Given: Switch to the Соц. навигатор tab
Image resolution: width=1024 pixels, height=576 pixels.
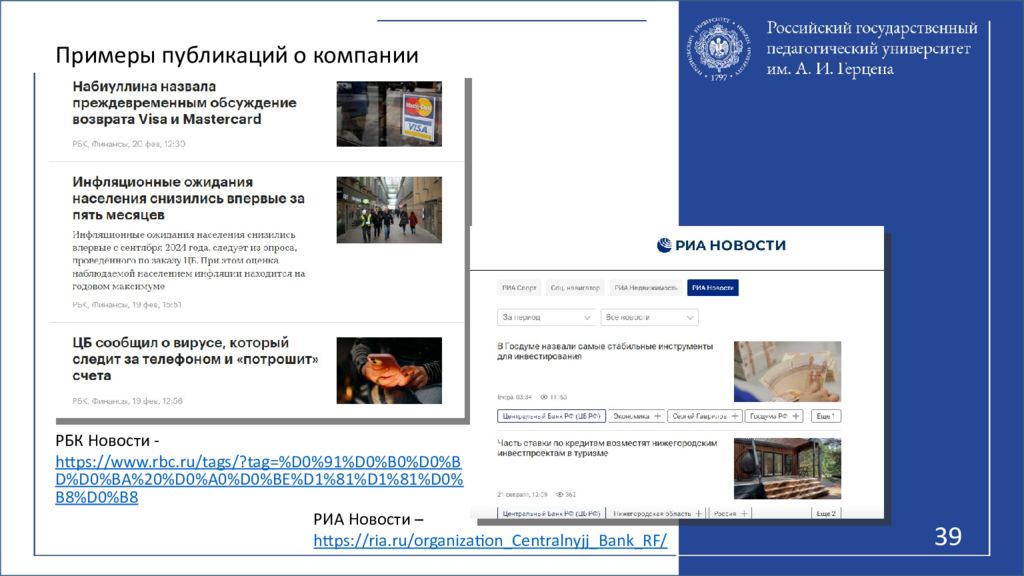Looking at the screenshot, I should pyautogui.click(x=575, y=288).
